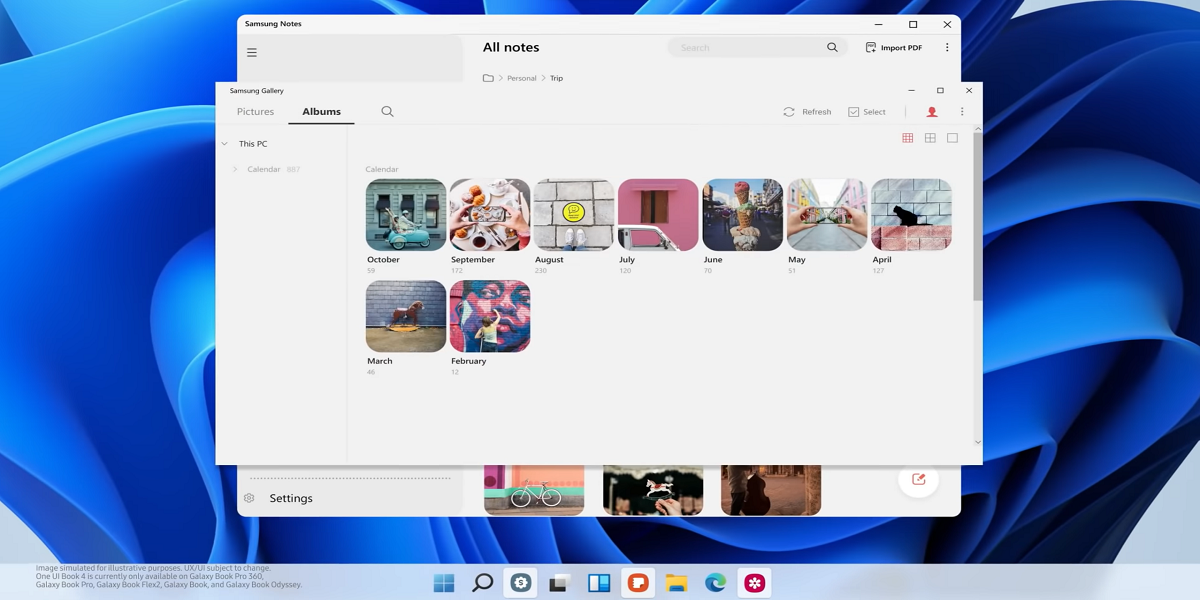Click the Refresh button in Gallery
This screenshot has width=1200, height=600.
pyautogui.click(x=807, y=112)
